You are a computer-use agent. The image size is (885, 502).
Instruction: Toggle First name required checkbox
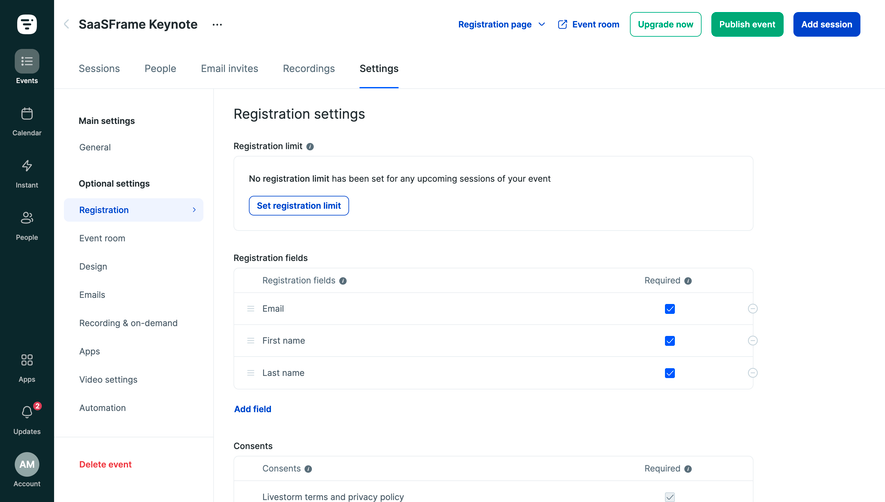[x=669, y=341]
